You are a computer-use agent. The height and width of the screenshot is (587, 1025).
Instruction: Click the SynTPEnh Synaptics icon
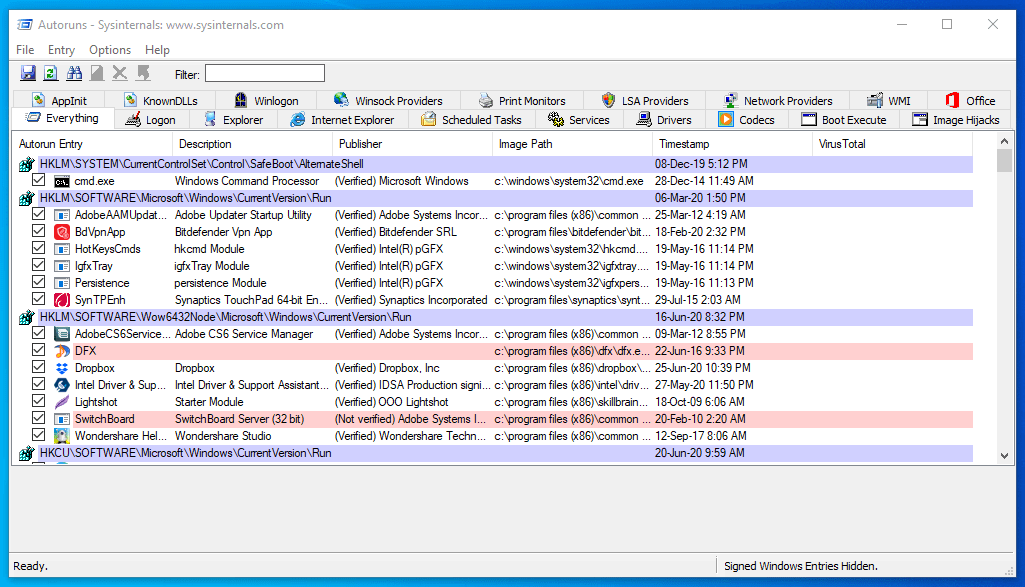(x=61, y=300)
